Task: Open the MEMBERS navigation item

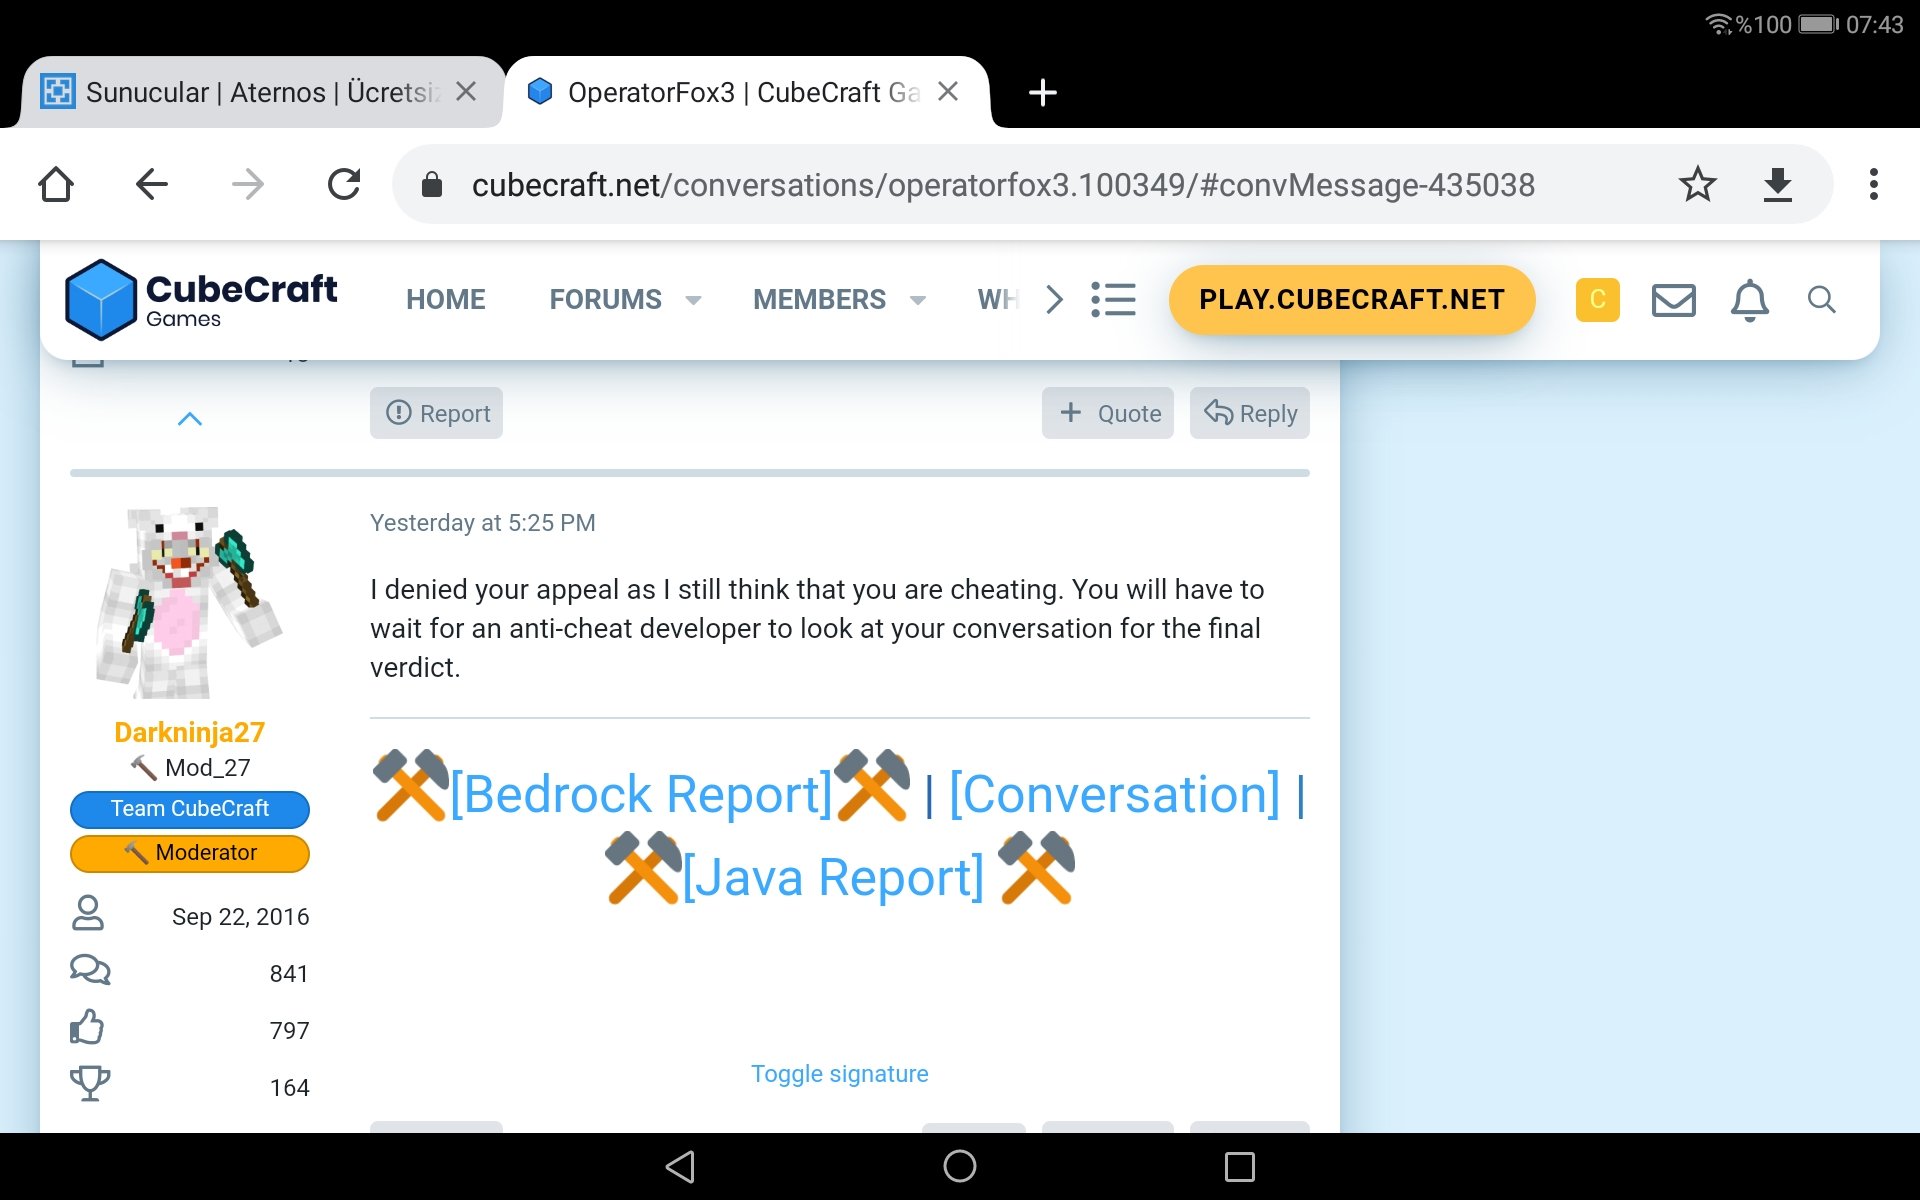Action: 819,299
